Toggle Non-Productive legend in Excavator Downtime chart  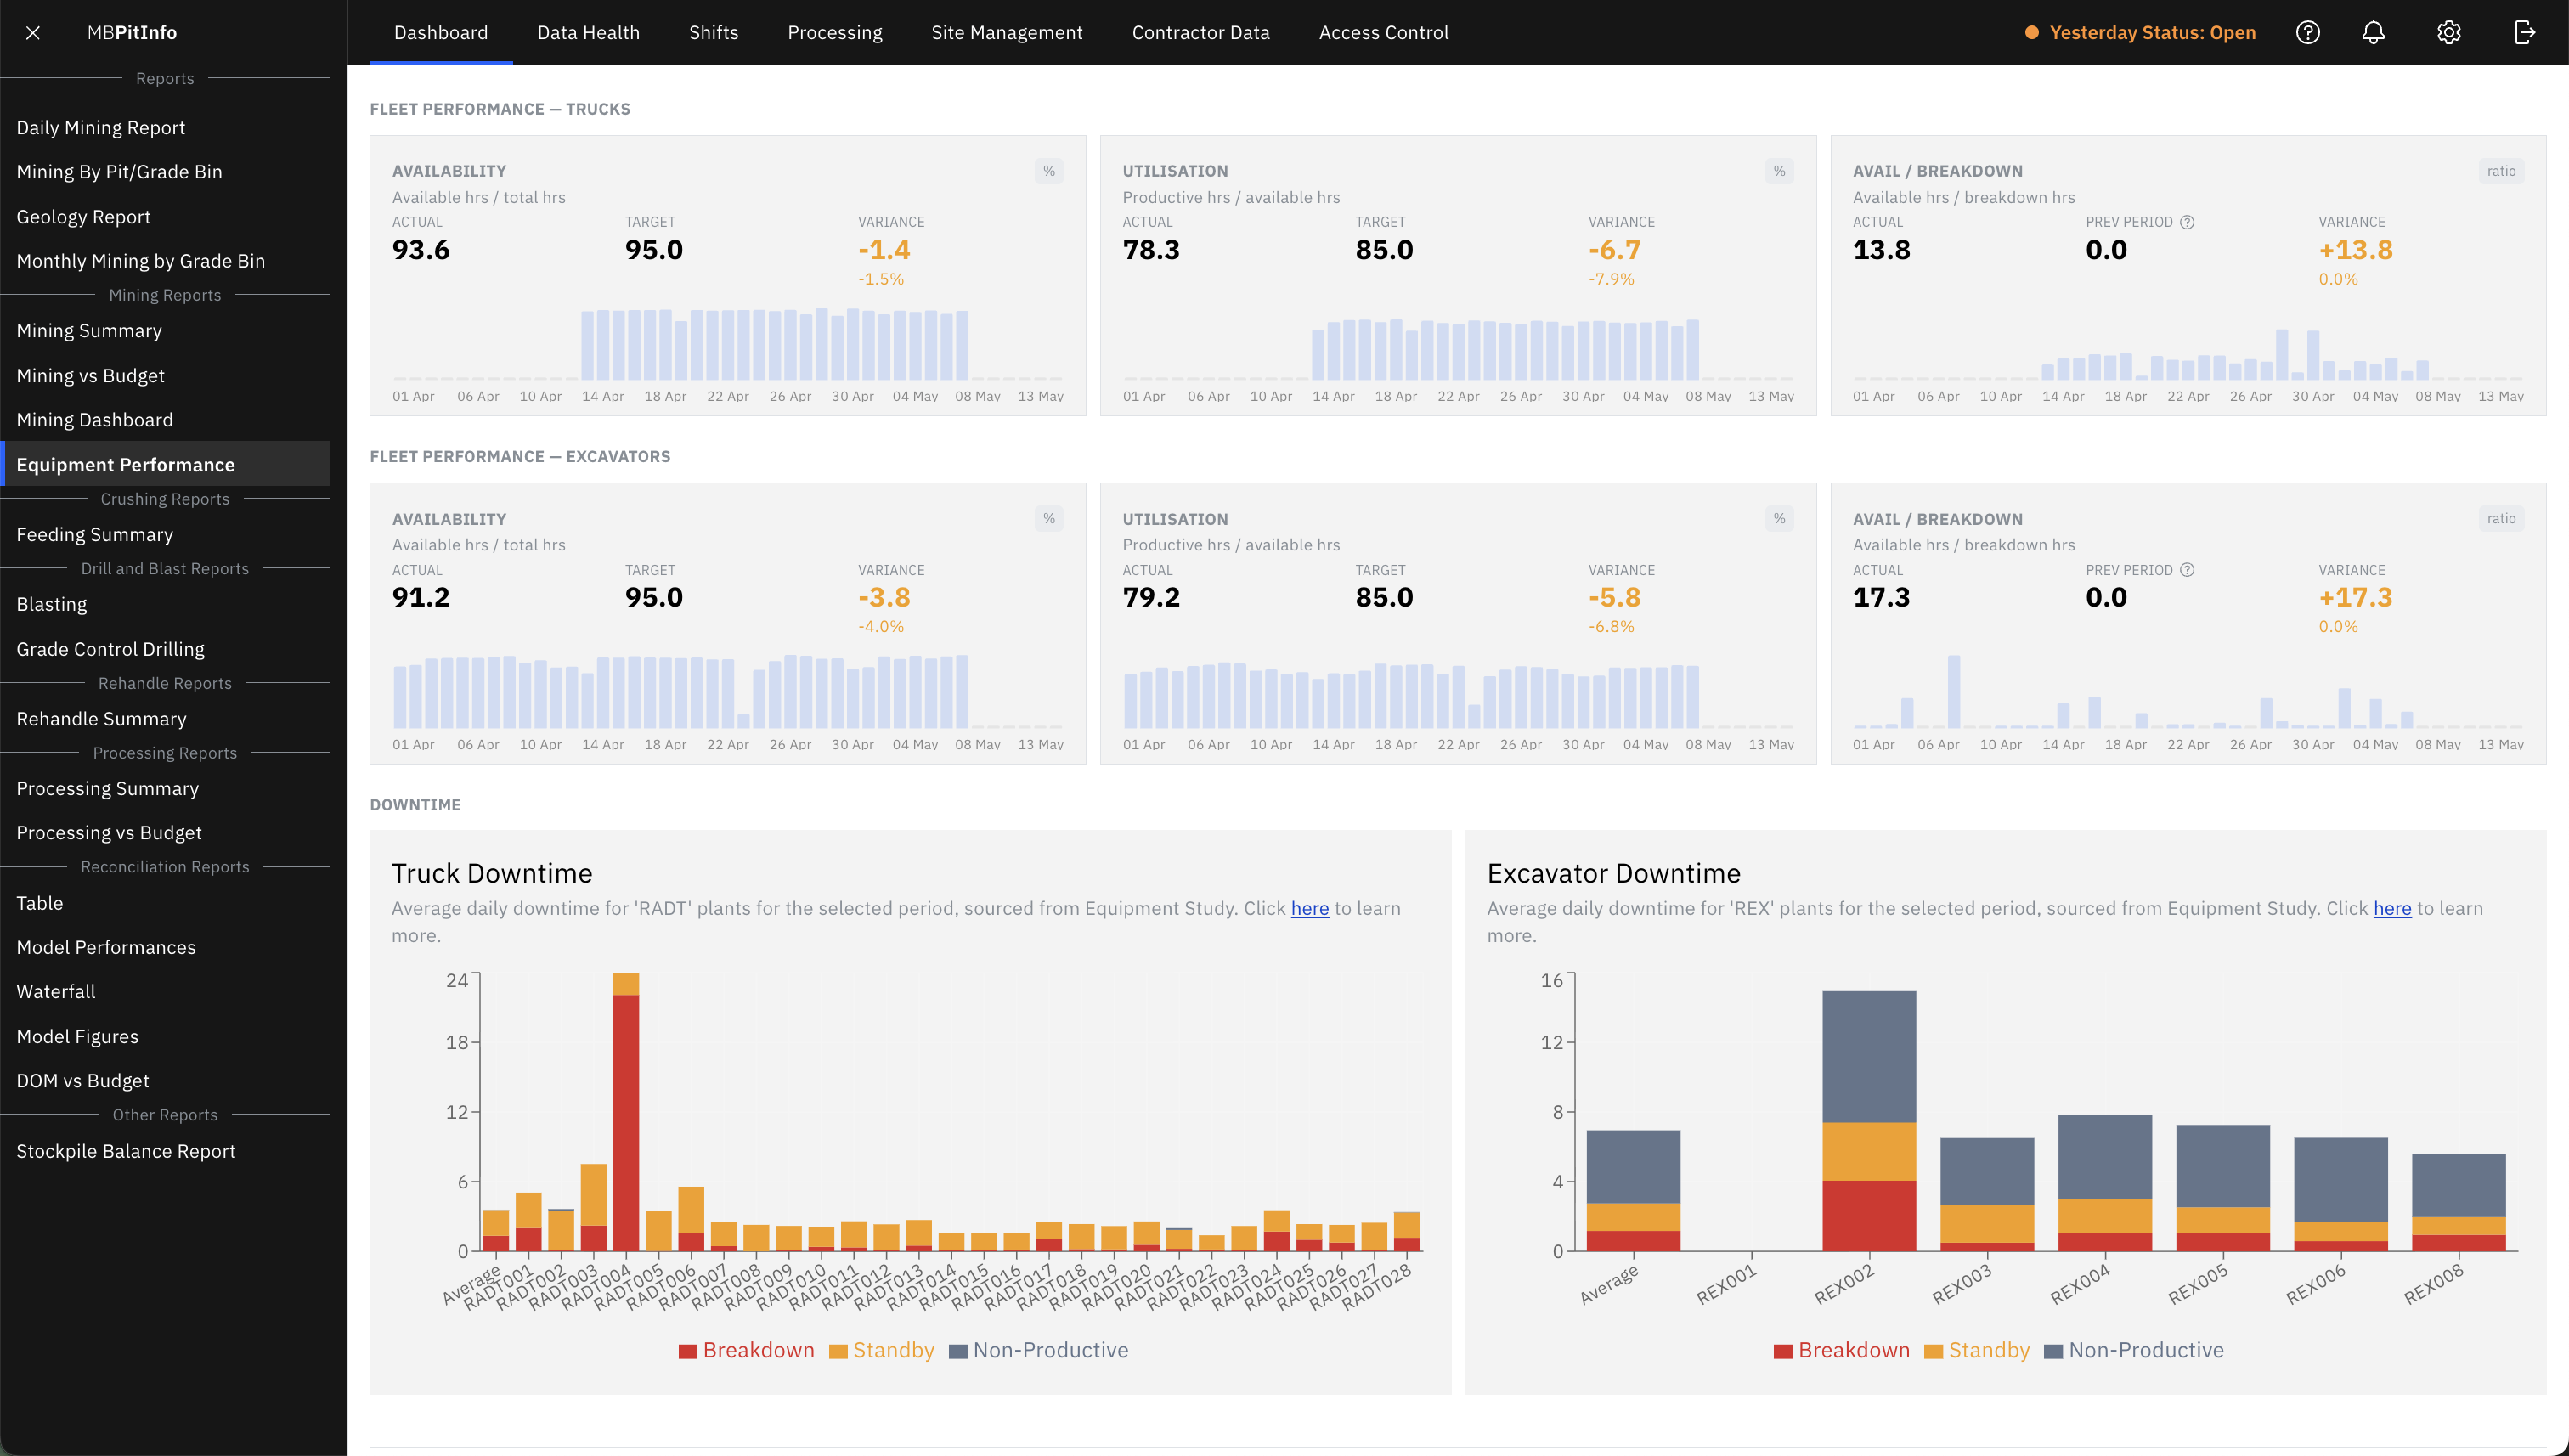tap(2134, 1350)
